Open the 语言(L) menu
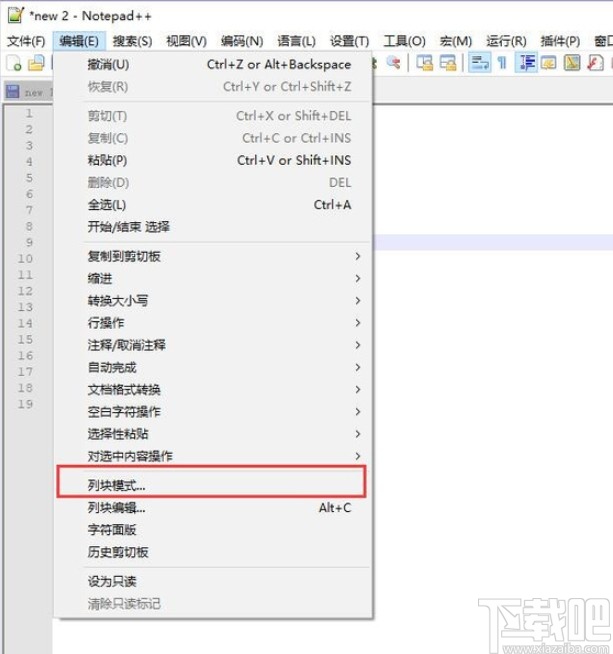 pyautogui.click(x=296, y=41)
